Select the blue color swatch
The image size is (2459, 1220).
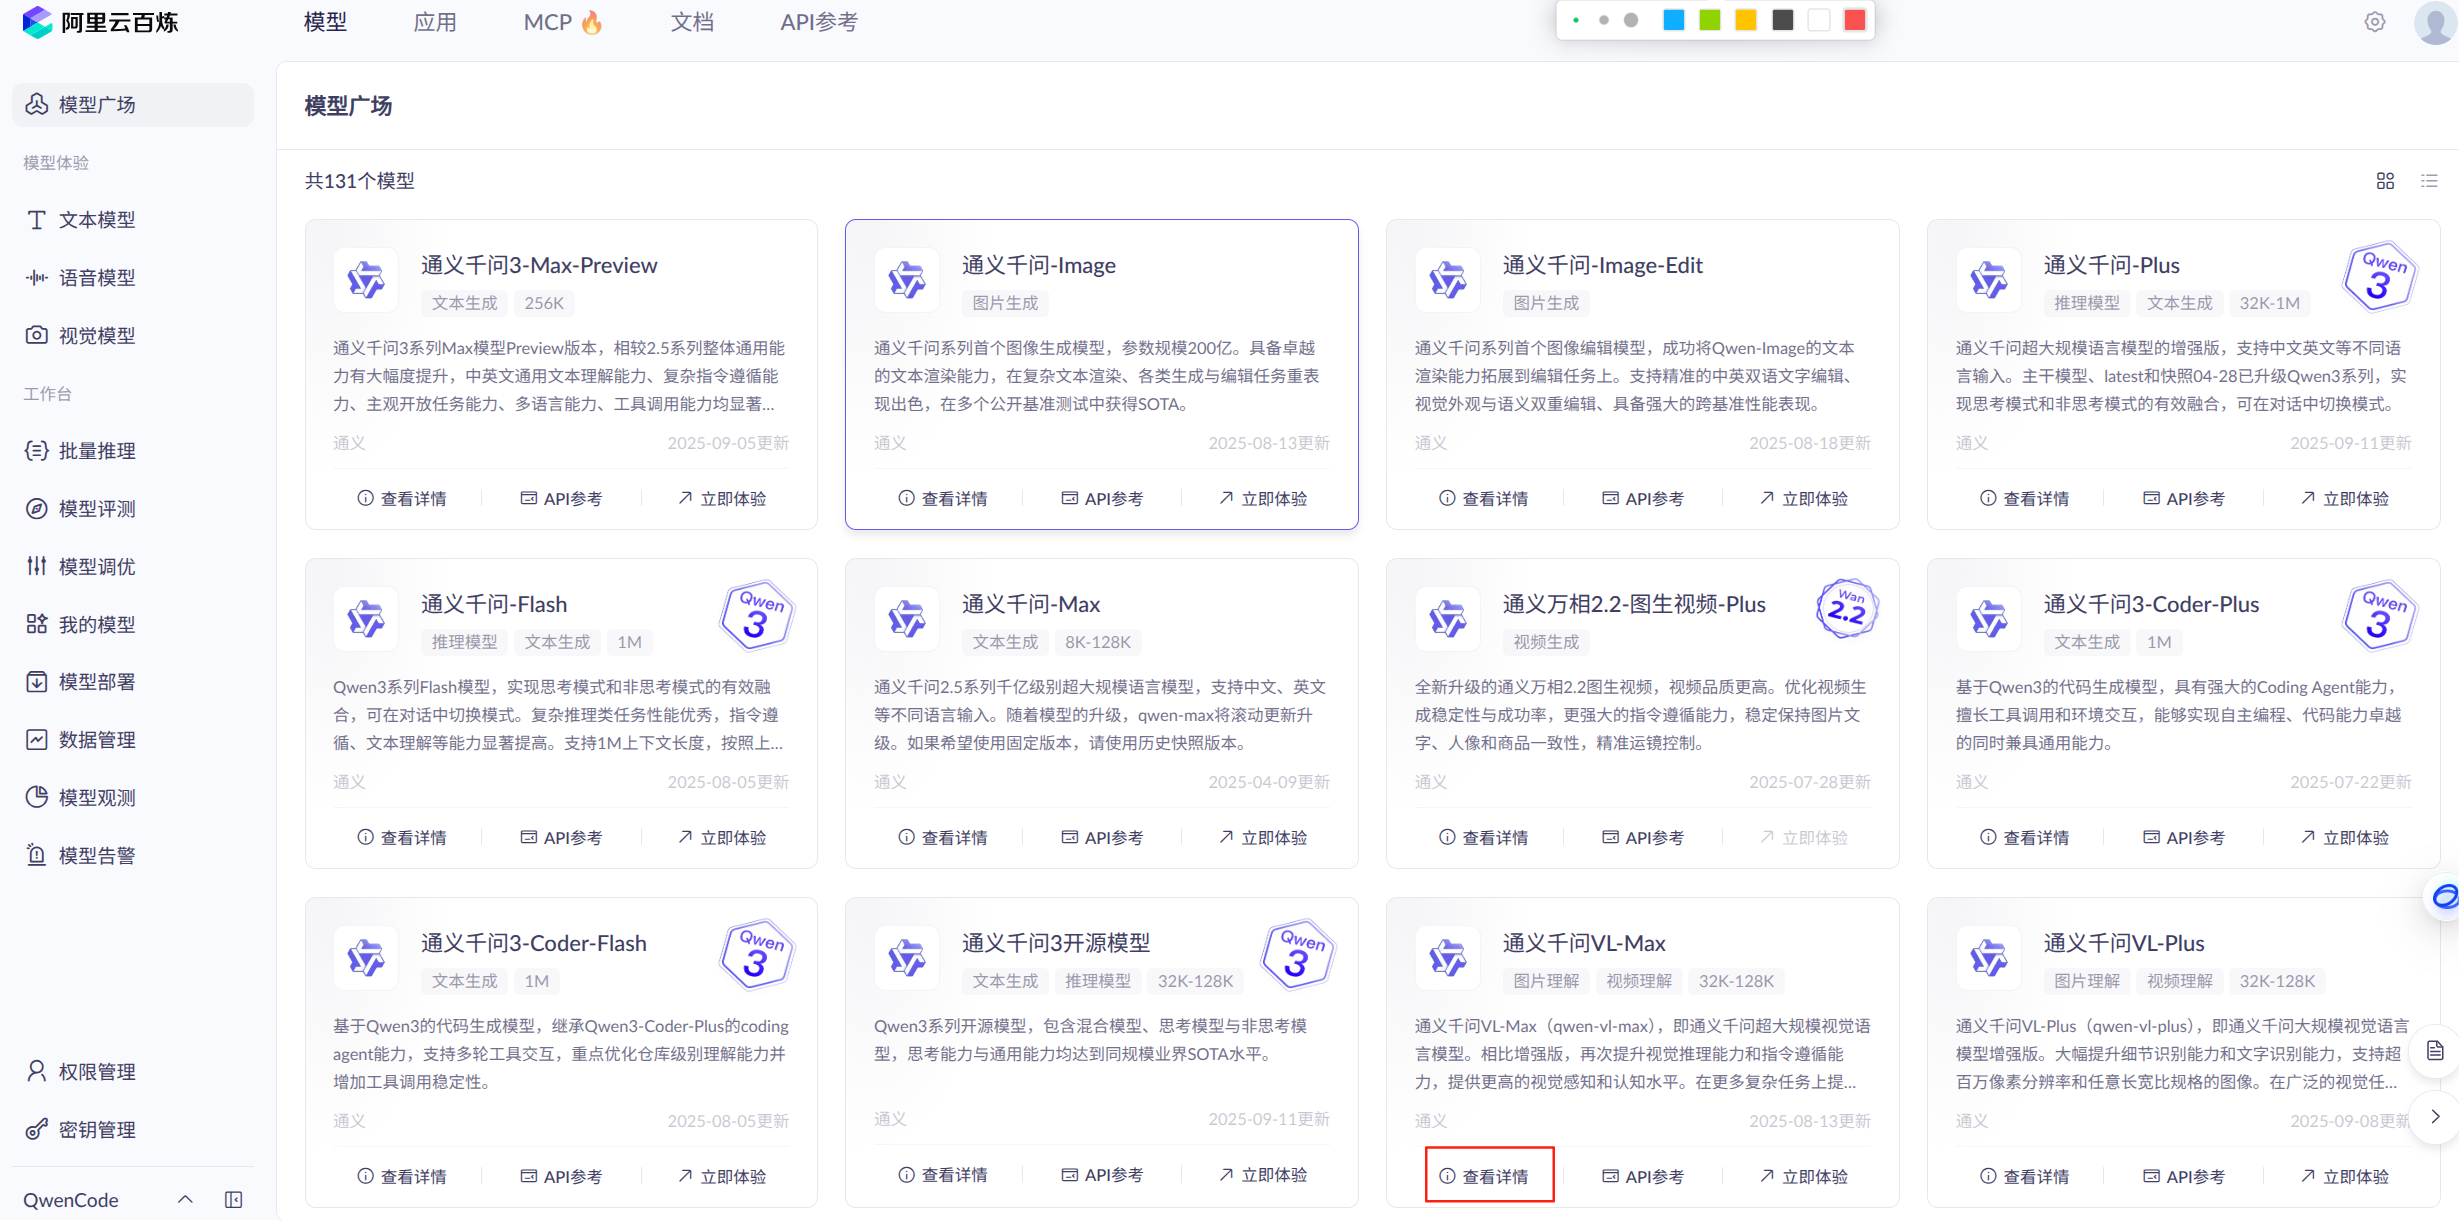[1673, 20]
